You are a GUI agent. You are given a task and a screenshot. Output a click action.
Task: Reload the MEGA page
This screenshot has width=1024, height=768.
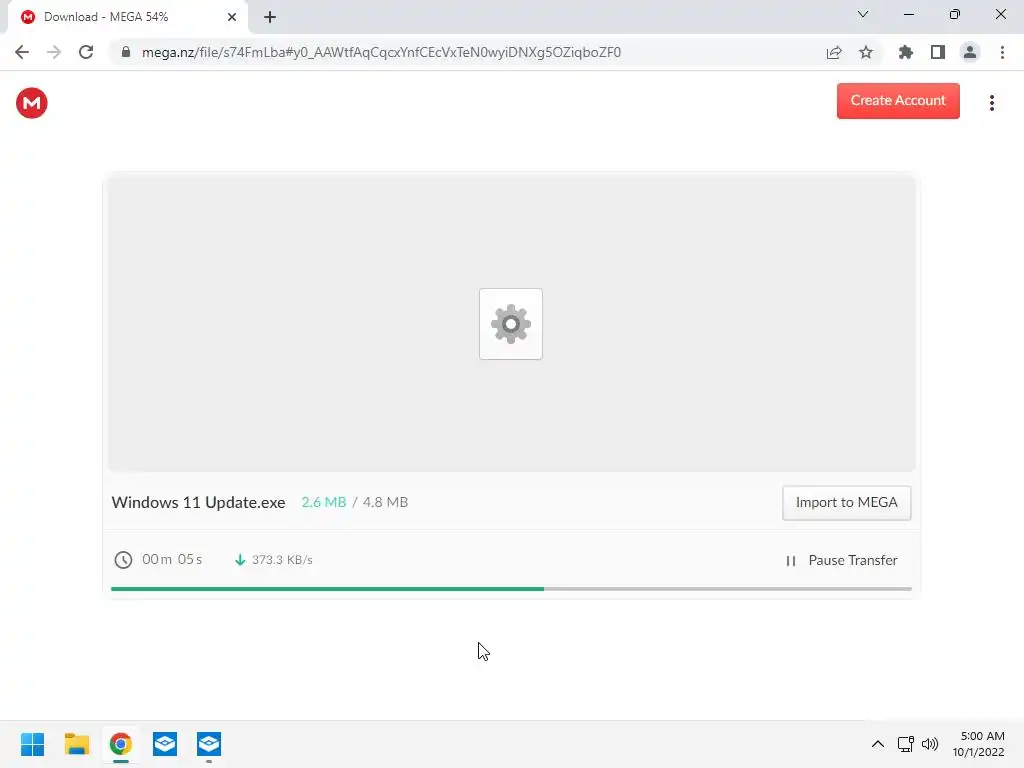(x=86, y=52)
